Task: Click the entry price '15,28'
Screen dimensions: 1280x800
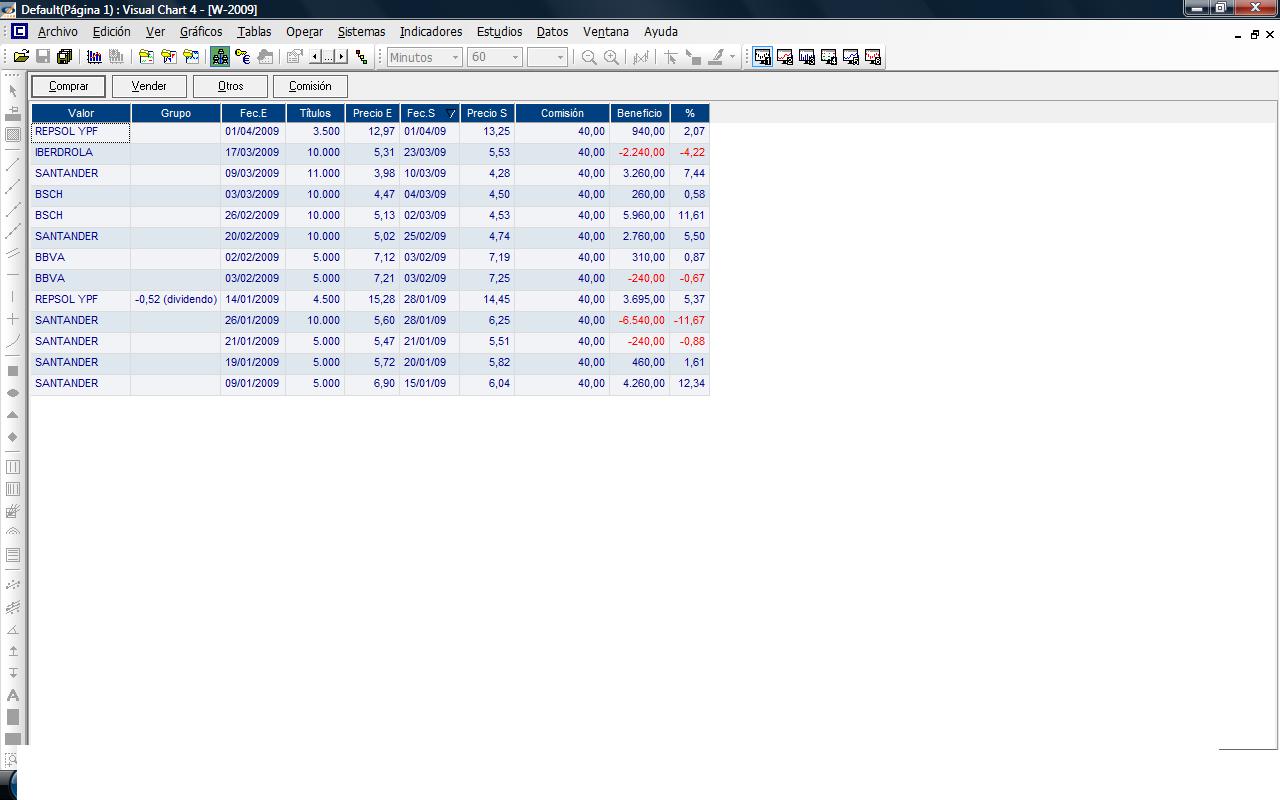Action: click(x=382, y=299)
